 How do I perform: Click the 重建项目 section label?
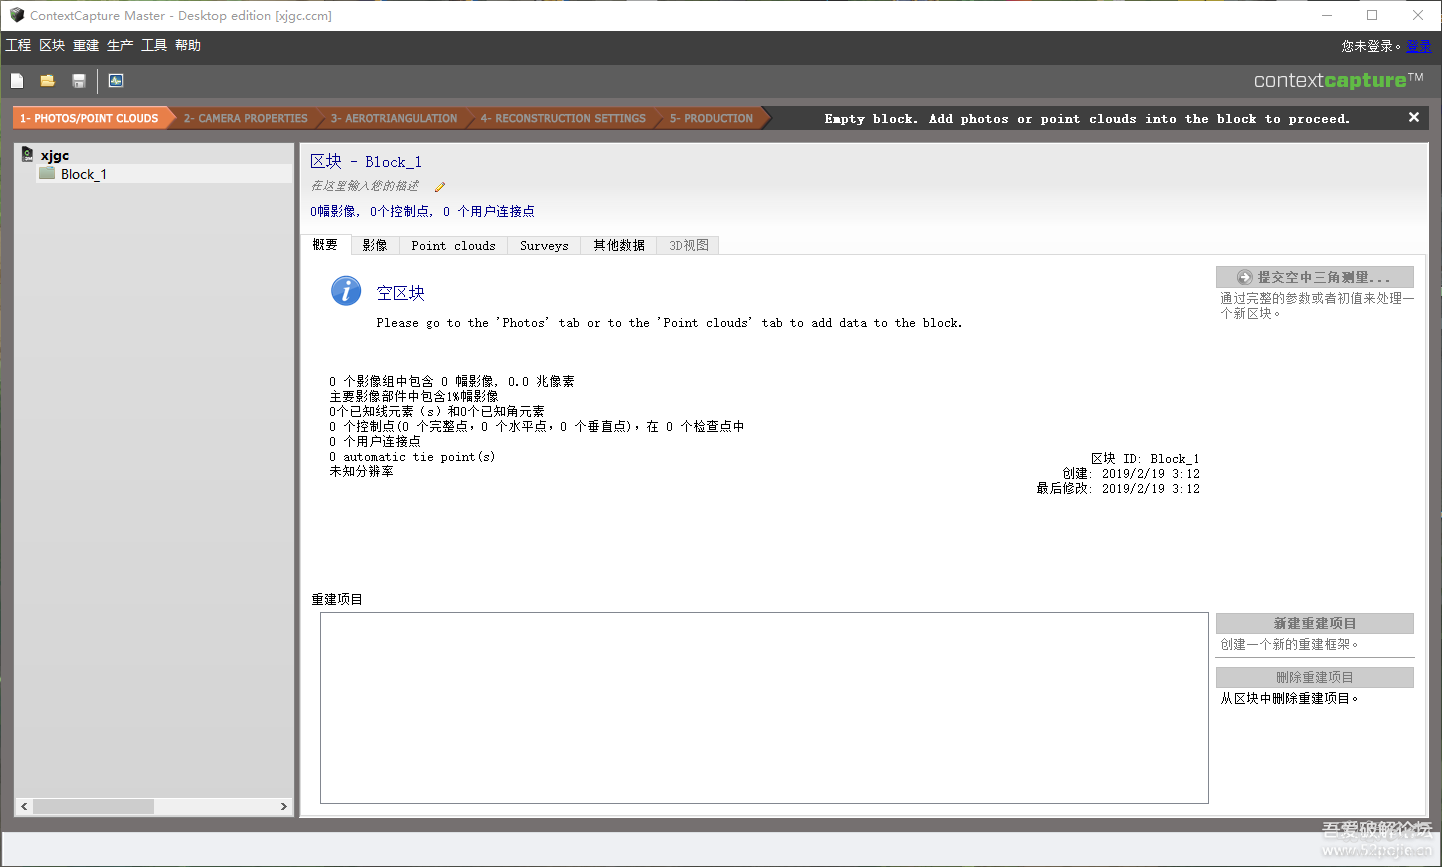337,599
